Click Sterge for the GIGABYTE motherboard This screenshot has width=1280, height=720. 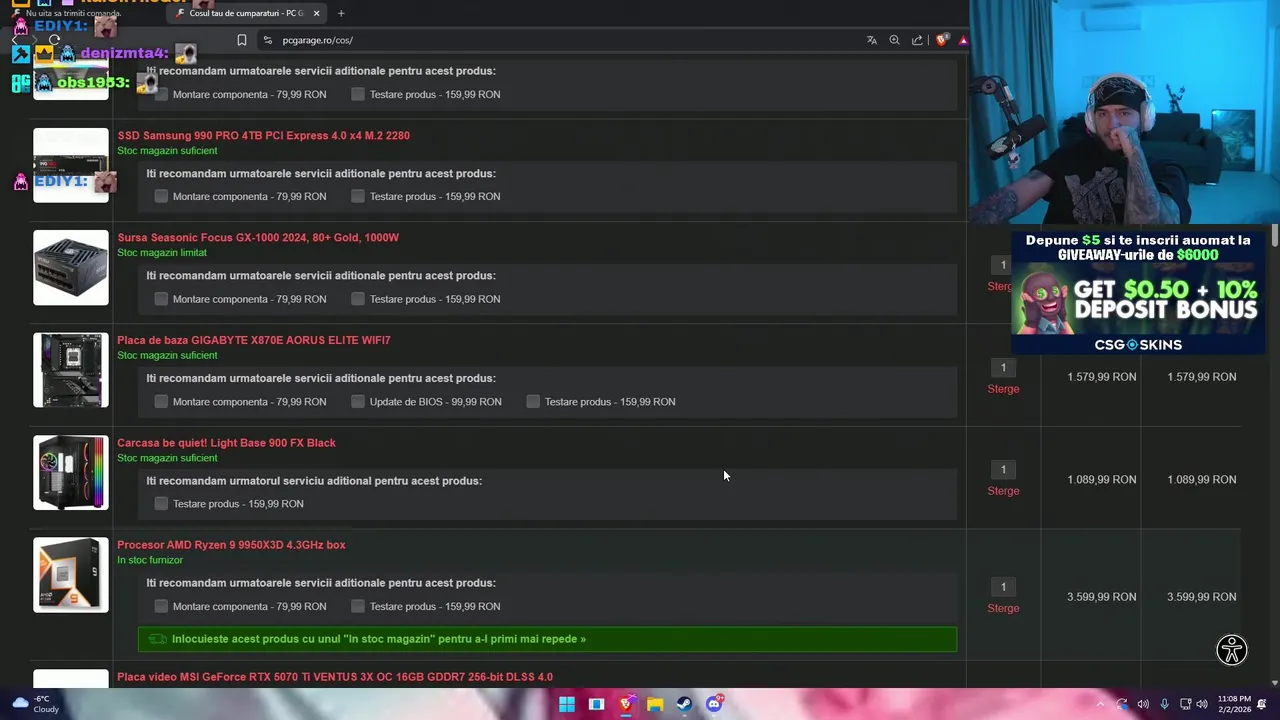[1003, 389]
